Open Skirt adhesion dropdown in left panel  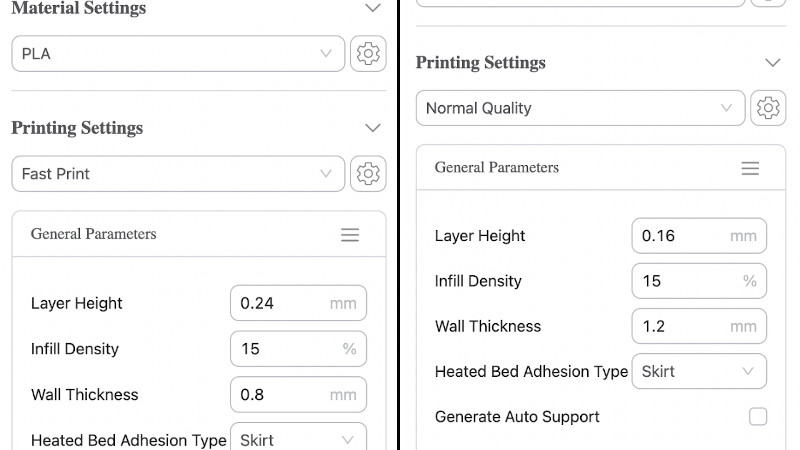tap(298, 439)
